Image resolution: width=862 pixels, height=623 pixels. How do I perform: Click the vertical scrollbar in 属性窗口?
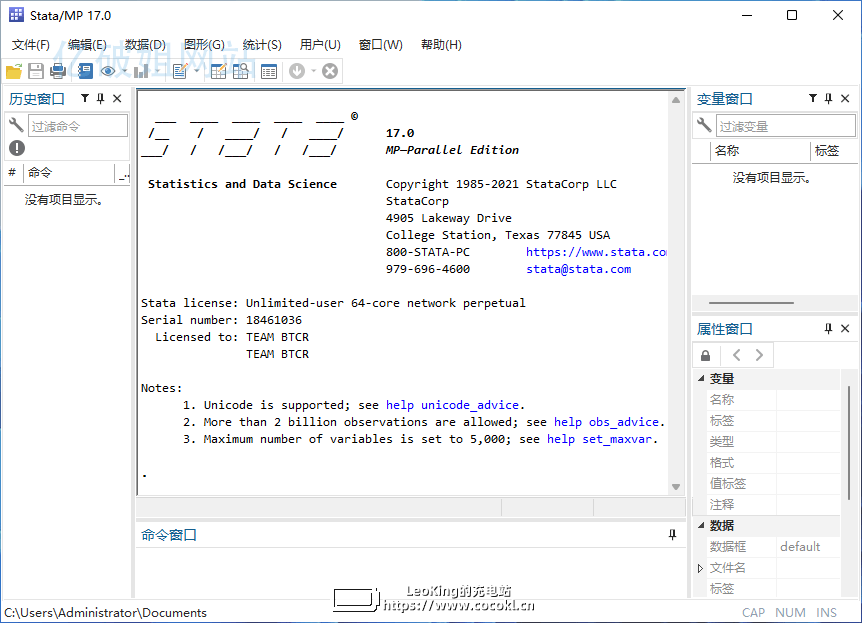coord(849,443)
